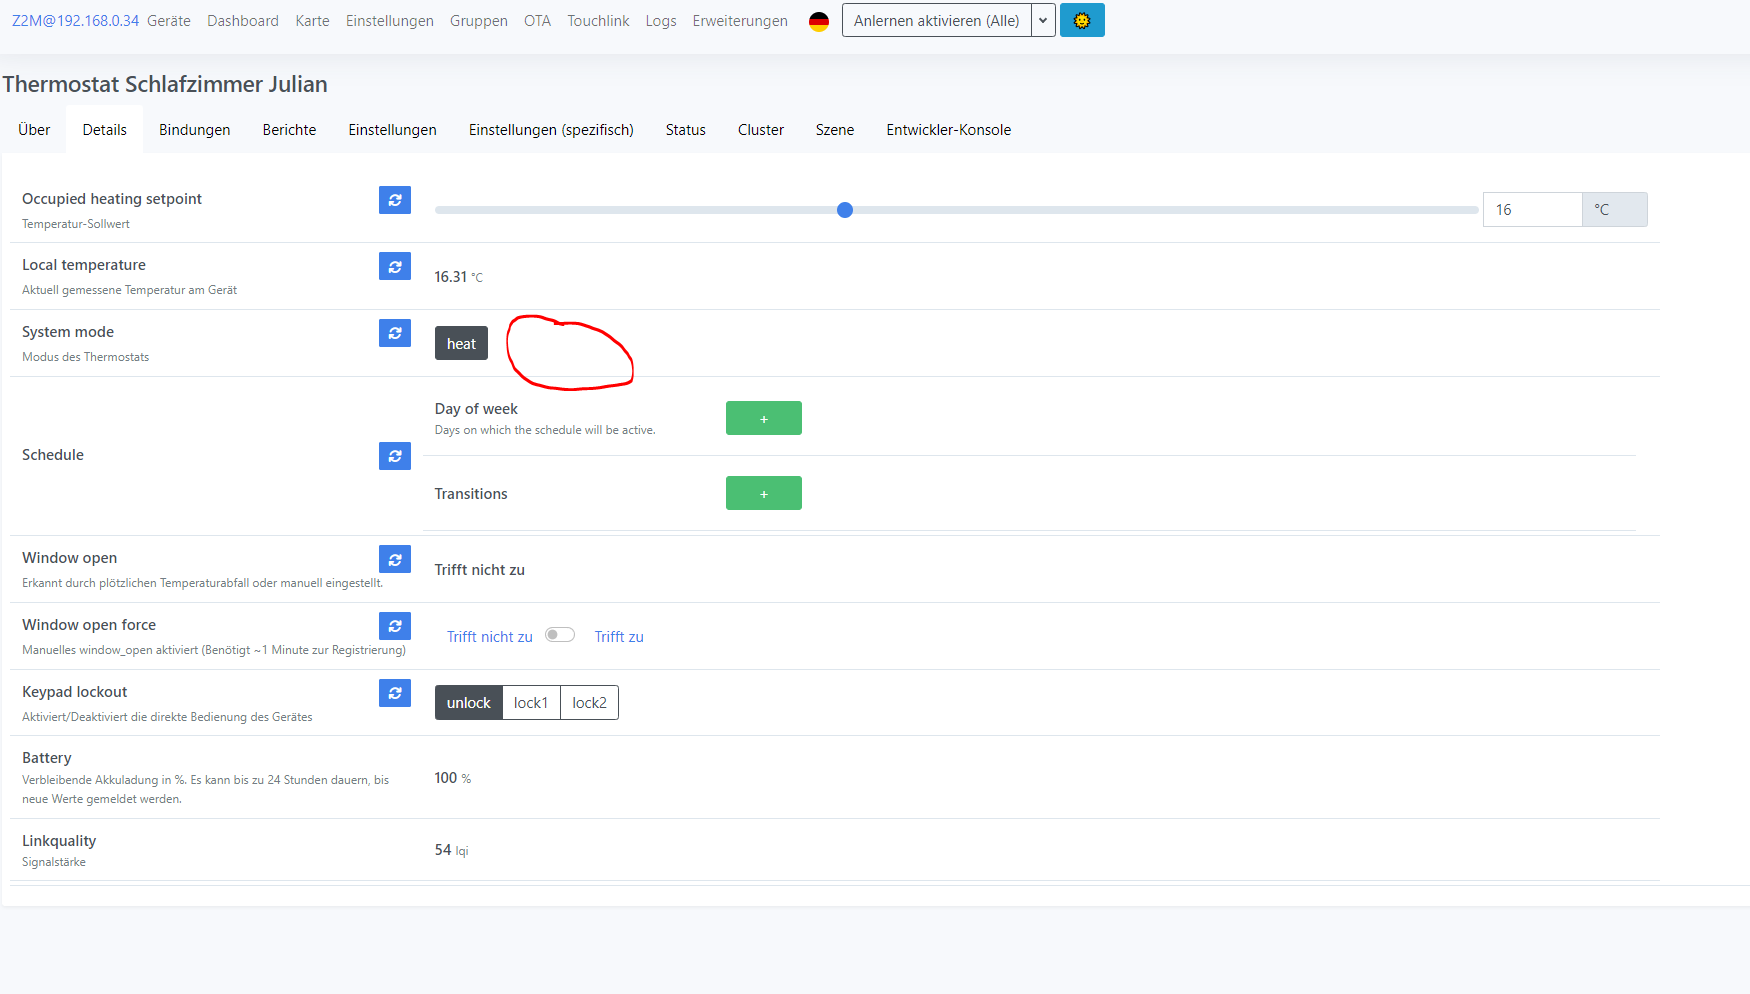This screenshot has width=1750, height=994.
Task: Expand the Anlernen aktivieren dropdown arrow
Action: pyautogui.click(x=1043, y=20)
